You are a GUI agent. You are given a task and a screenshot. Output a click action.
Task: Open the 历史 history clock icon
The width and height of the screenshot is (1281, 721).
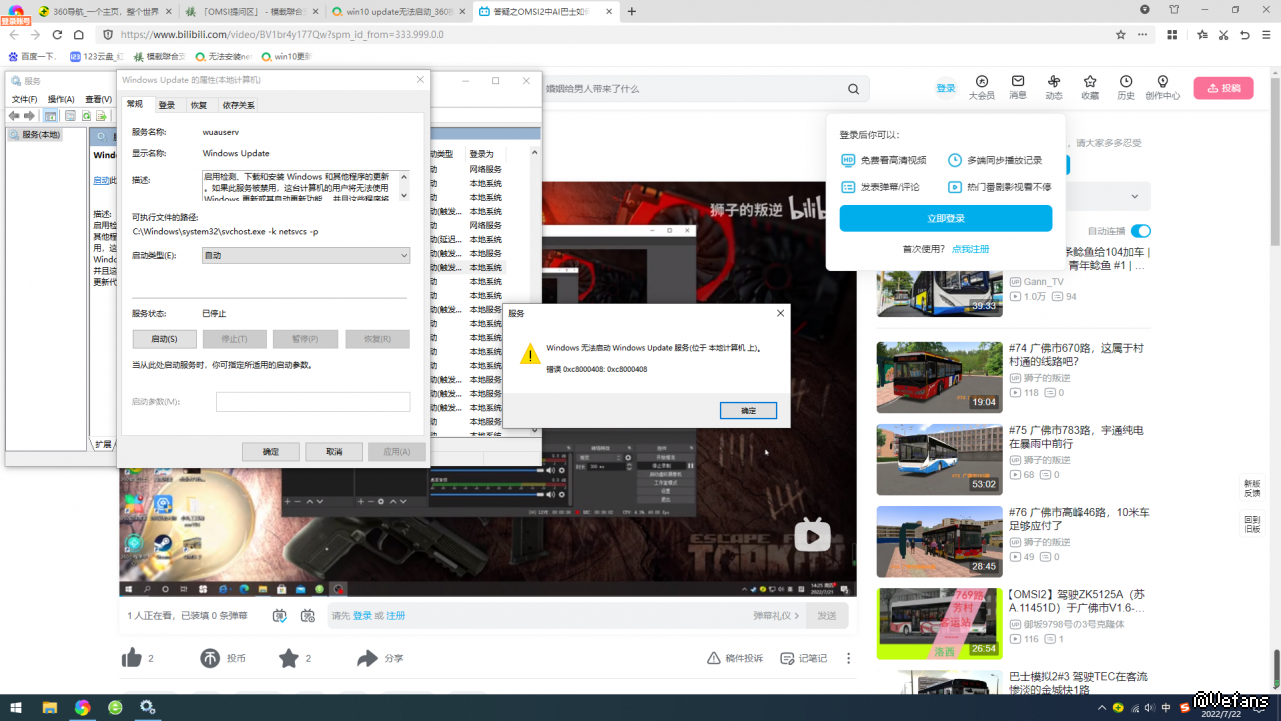pos(1126,82)
